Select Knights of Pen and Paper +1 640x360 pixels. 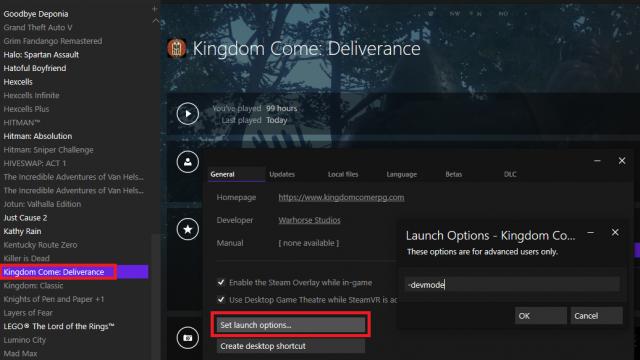click(x=53, y=299)
